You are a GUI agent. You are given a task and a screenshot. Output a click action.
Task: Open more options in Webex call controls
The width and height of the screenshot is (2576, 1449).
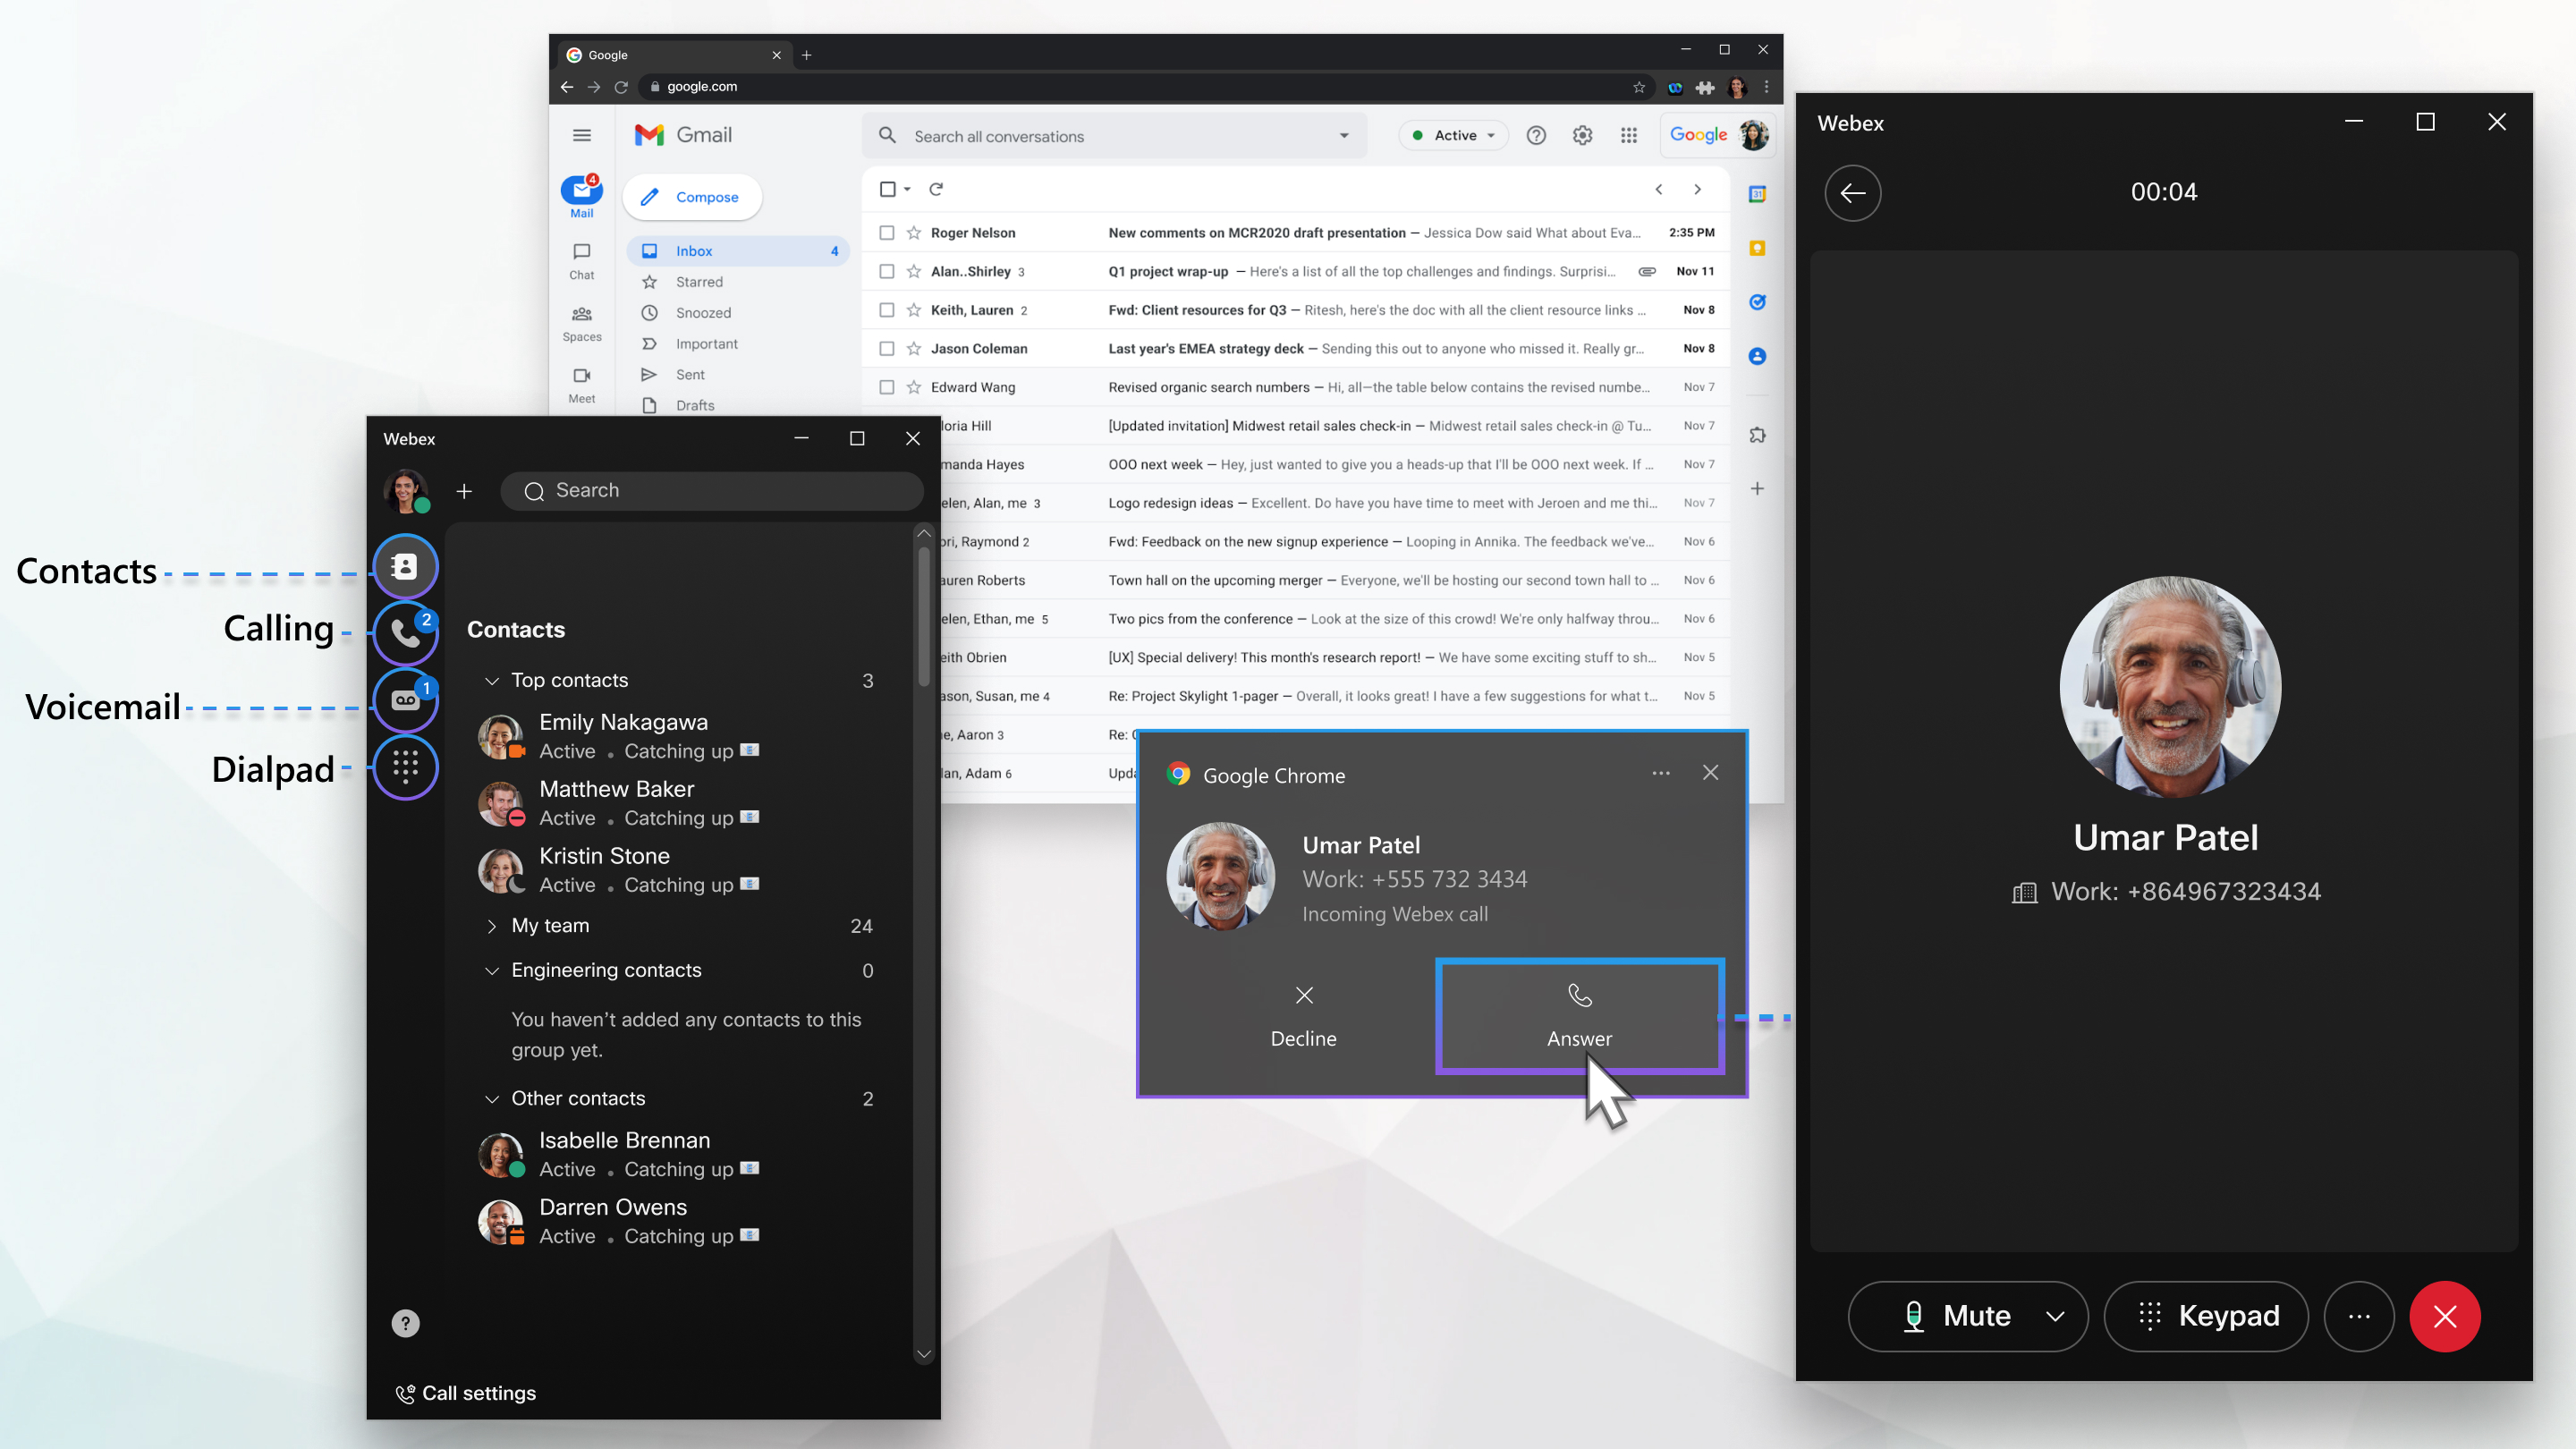tap(2358, 1316)
